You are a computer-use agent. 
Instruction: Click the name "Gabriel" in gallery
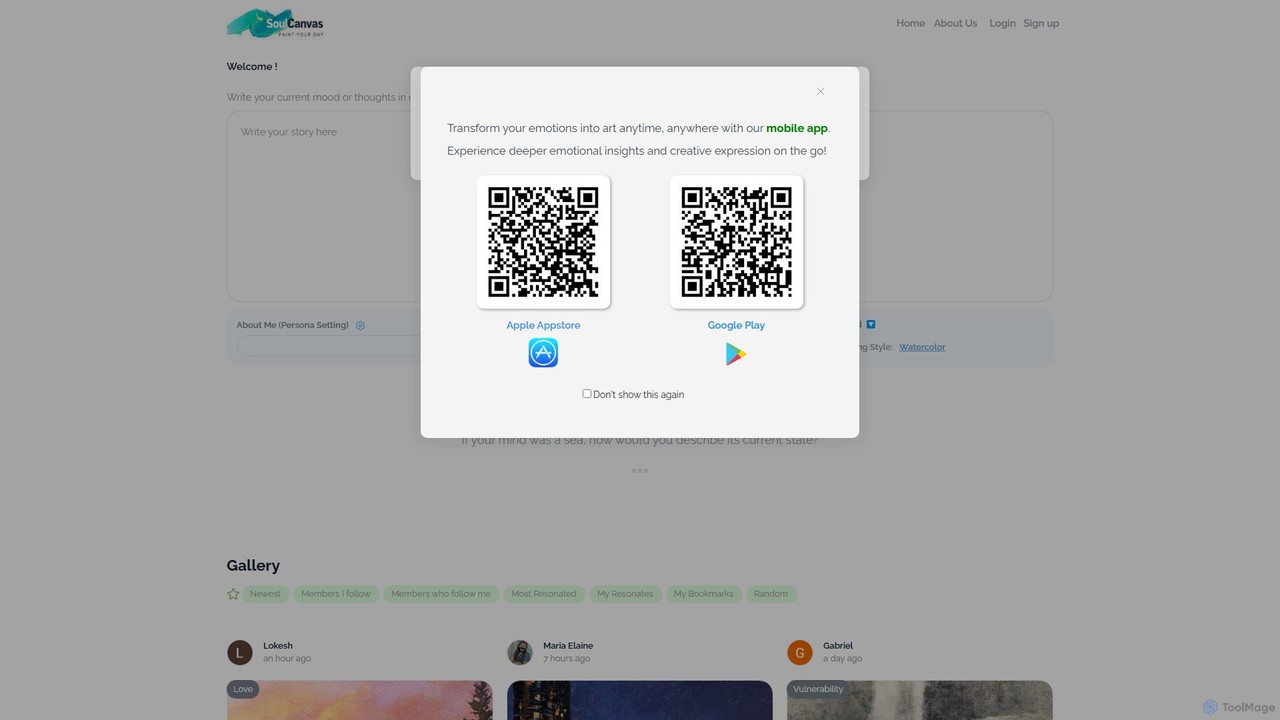coord(838,646)
